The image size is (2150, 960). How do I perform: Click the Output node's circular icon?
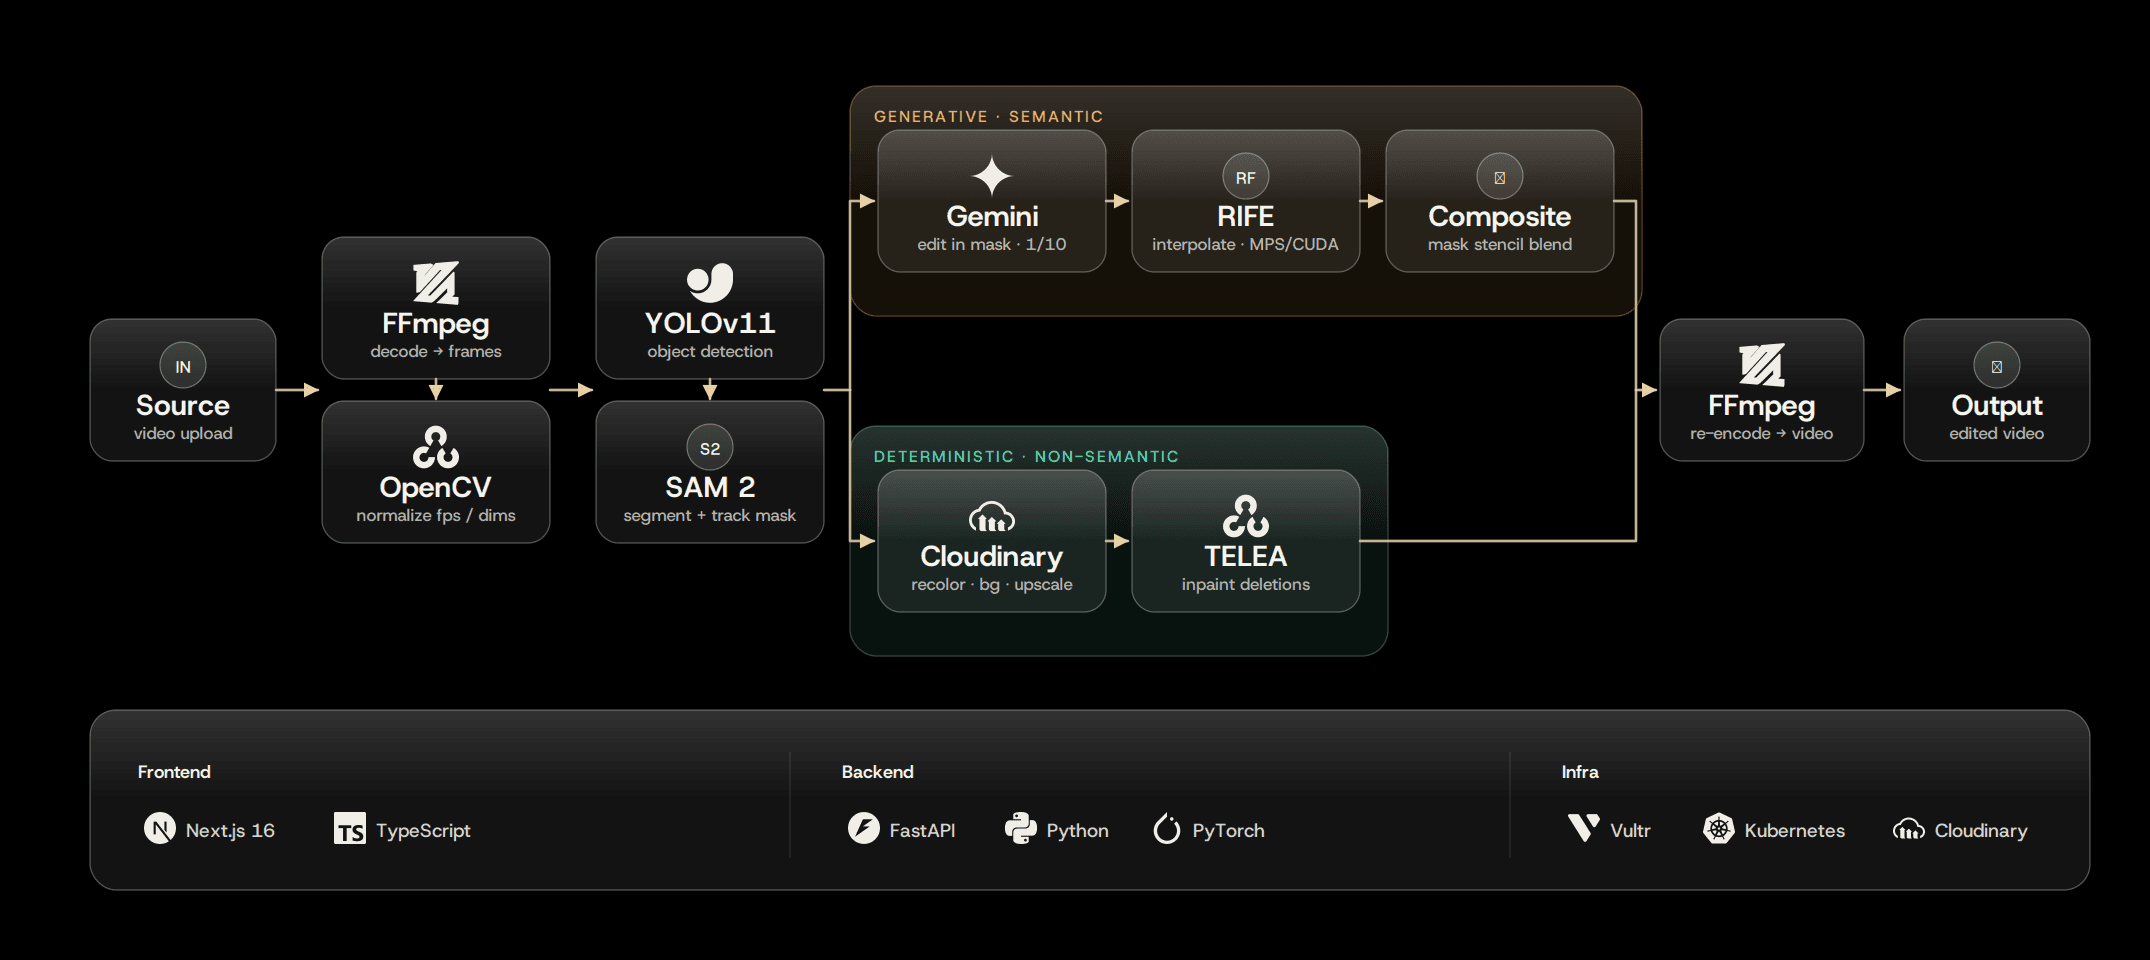click(1997, 366)
